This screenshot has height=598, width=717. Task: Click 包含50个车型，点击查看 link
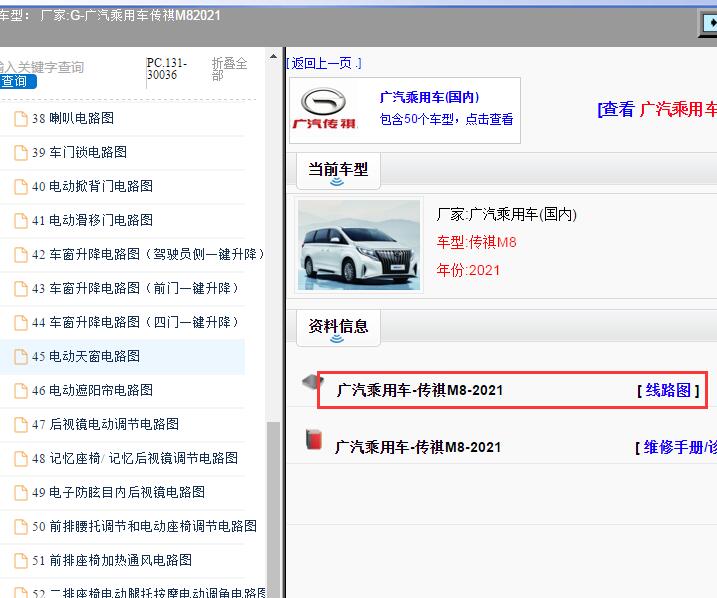446,119
